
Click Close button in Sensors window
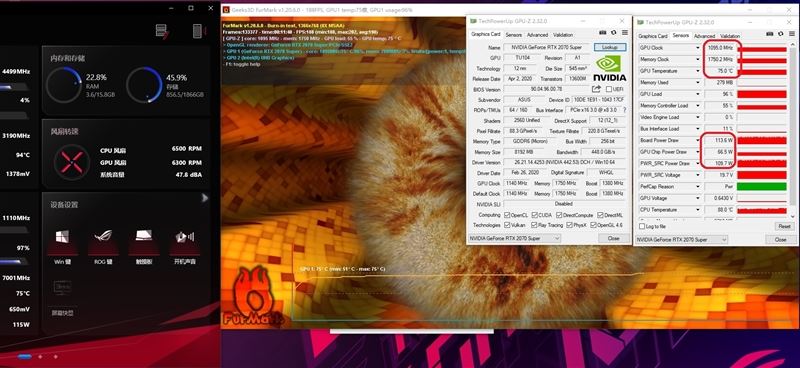[x=780, y=239]
